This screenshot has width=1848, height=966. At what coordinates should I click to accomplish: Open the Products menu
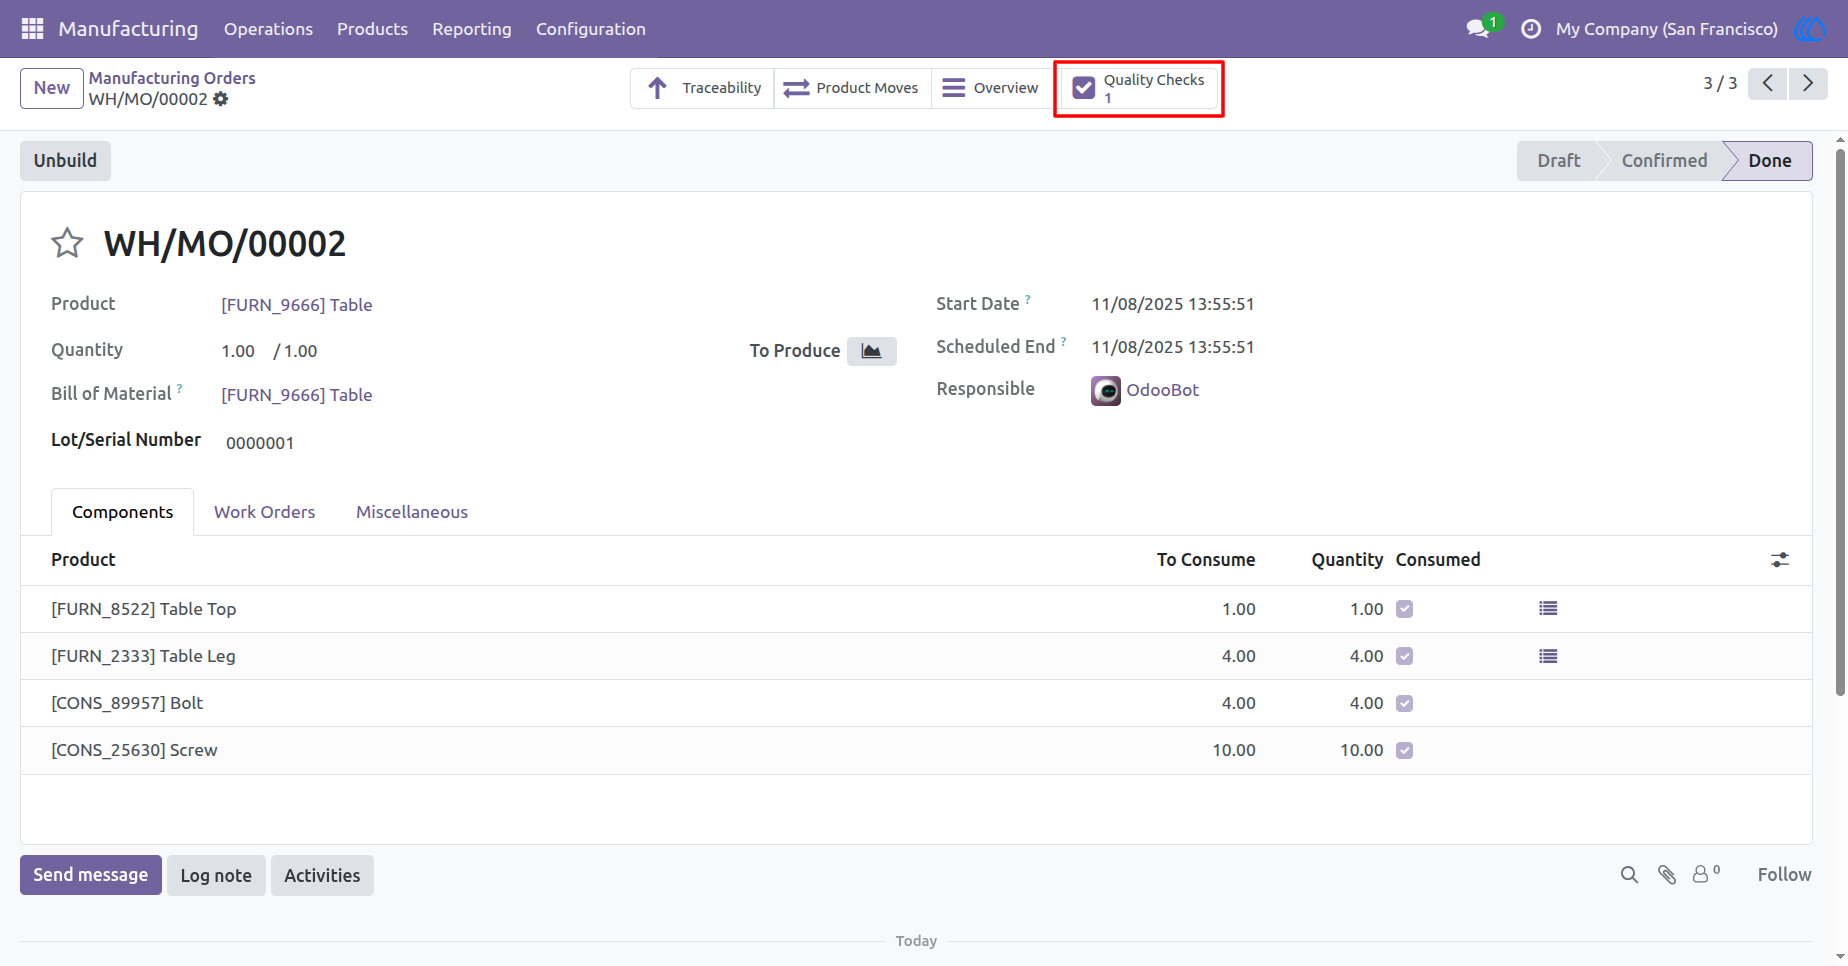click(x=372, y=29)
